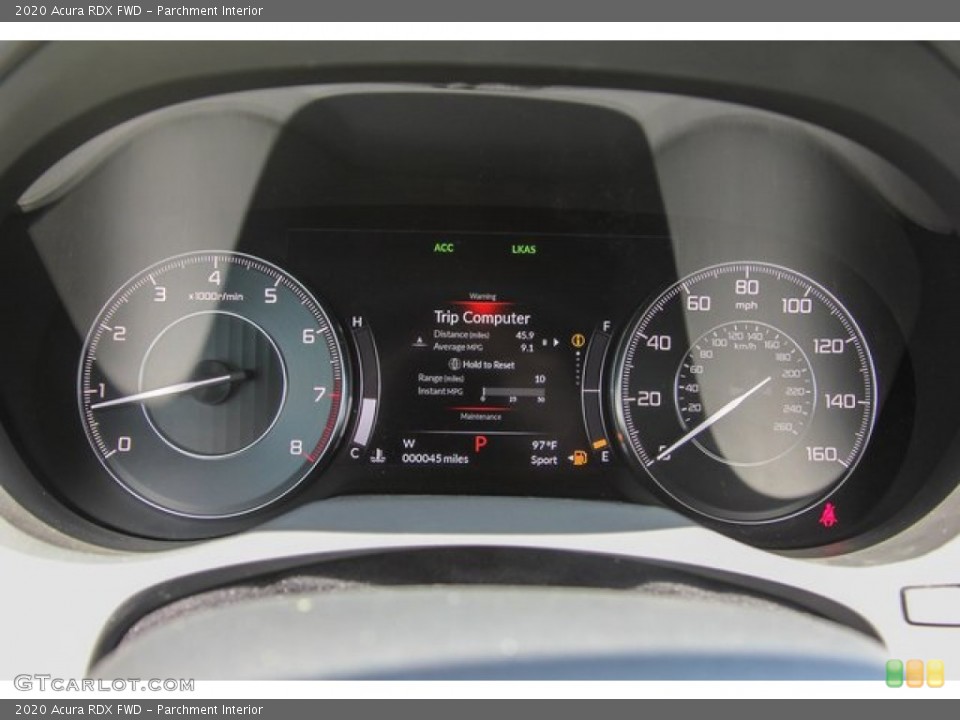This screenshot has width=960, height=720.
Task: Click the 160 mark on the speedometer
Action: click(x=821, y=454)
